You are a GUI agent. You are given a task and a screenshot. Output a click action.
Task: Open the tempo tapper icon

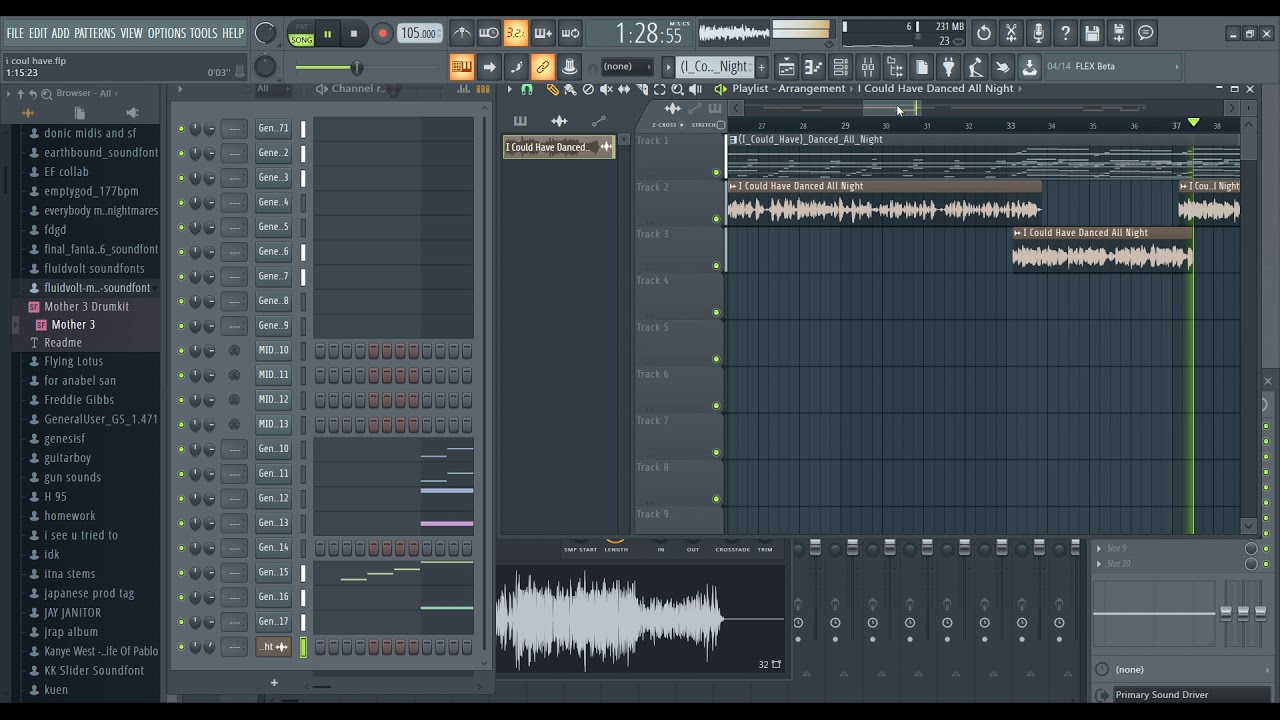[975, 67]
